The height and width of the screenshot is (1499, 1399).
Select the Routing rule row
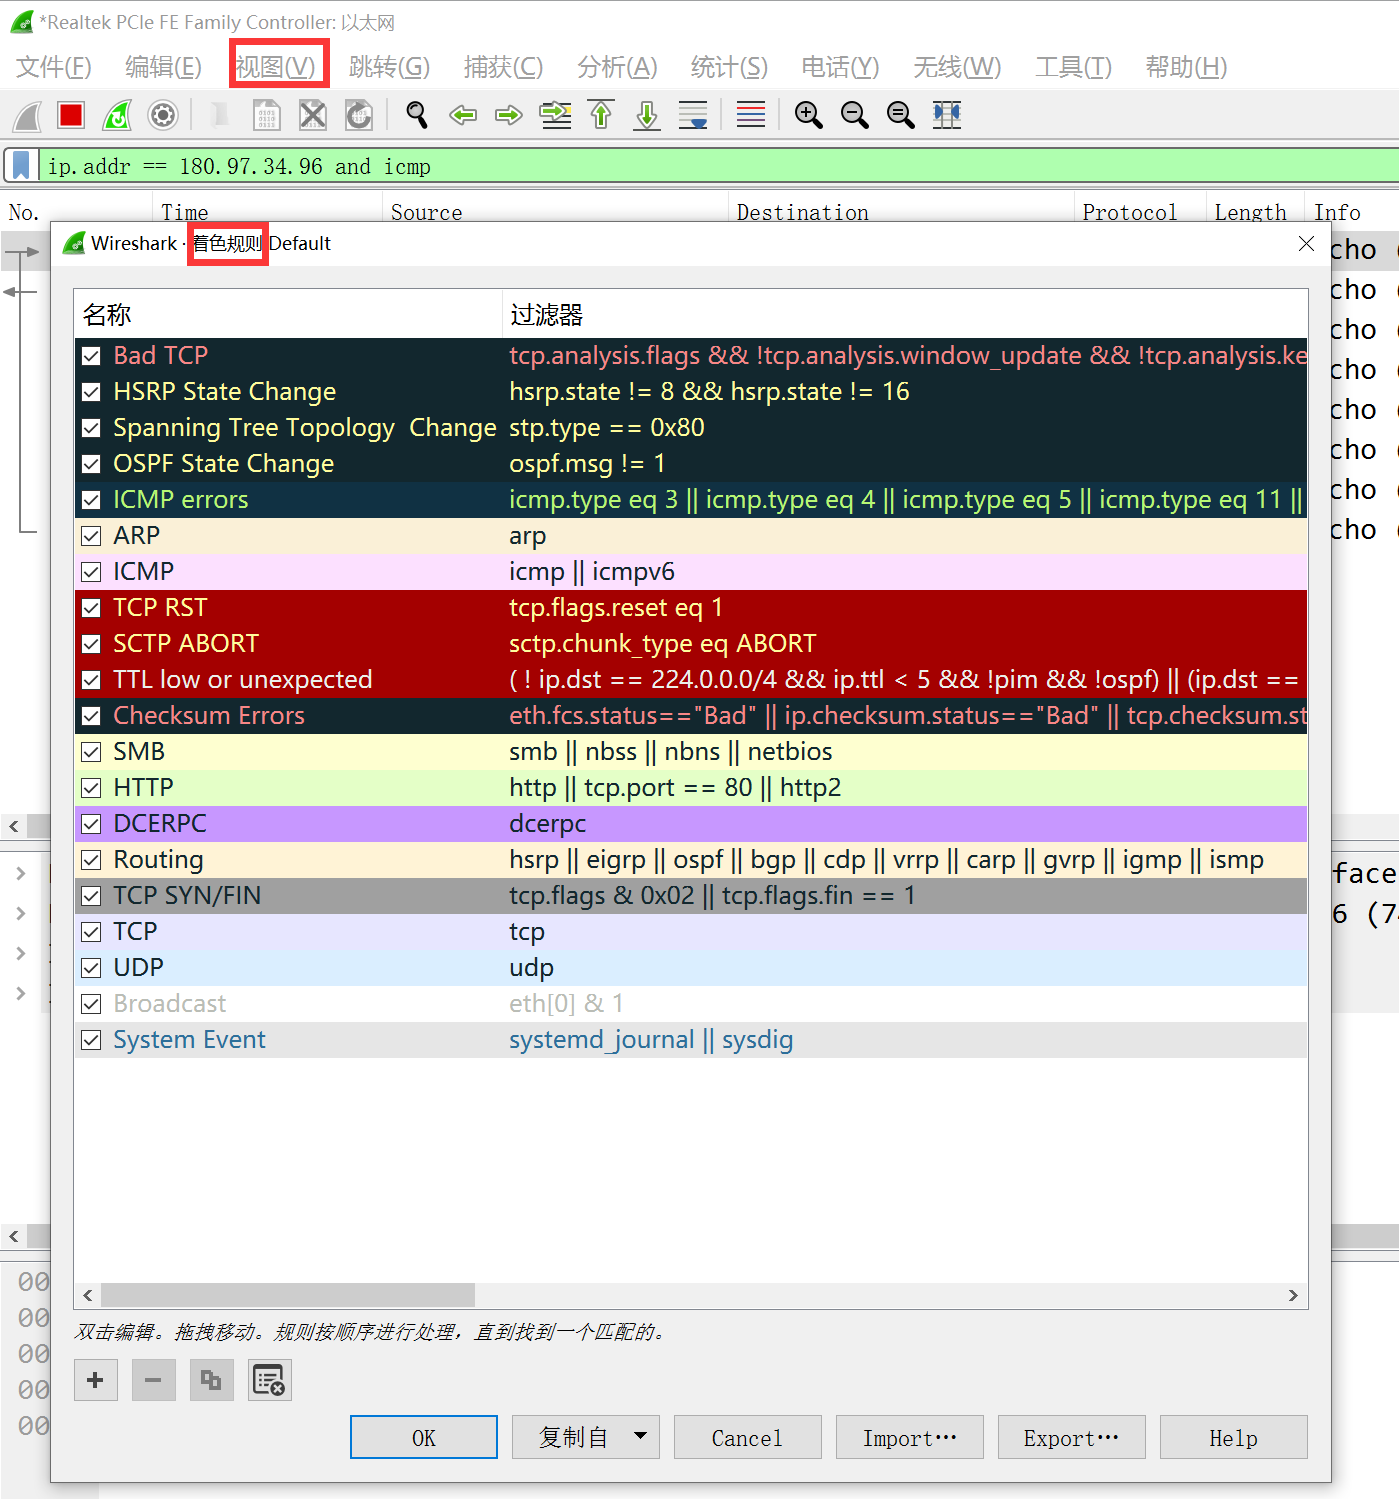pos(691,860)
